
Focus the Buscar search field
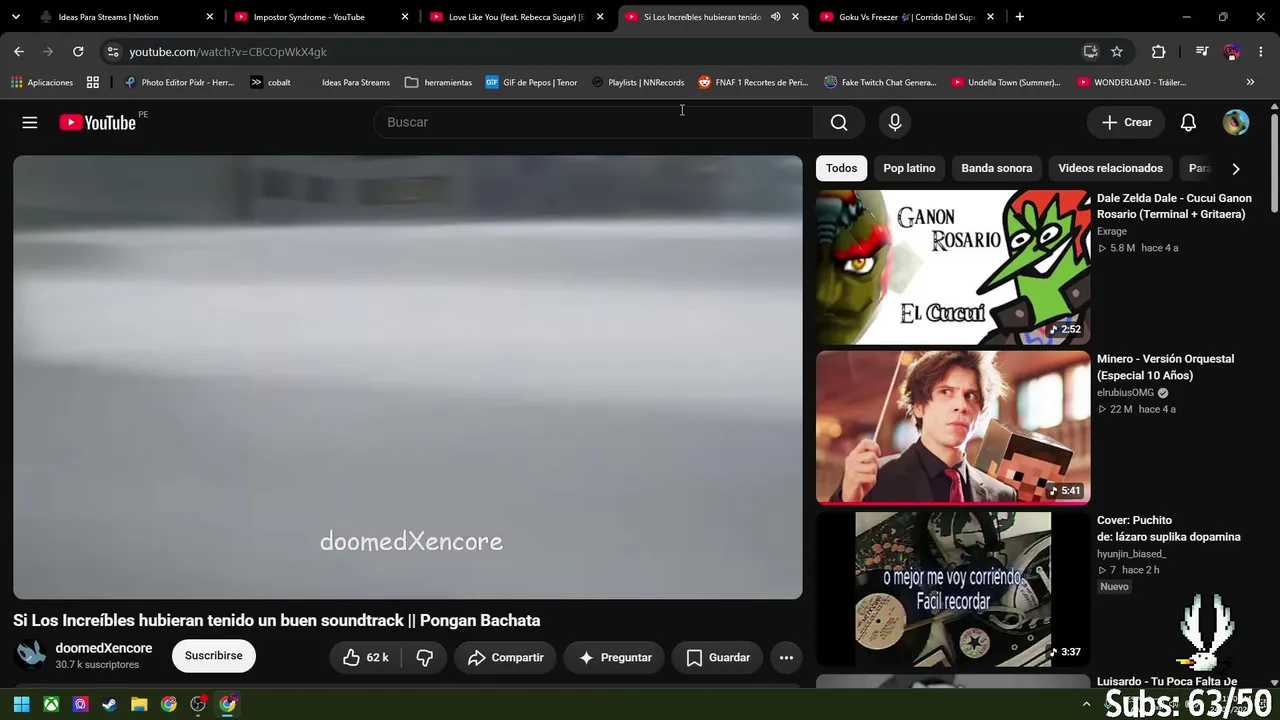pyautogui.click(x=593, y=122)
